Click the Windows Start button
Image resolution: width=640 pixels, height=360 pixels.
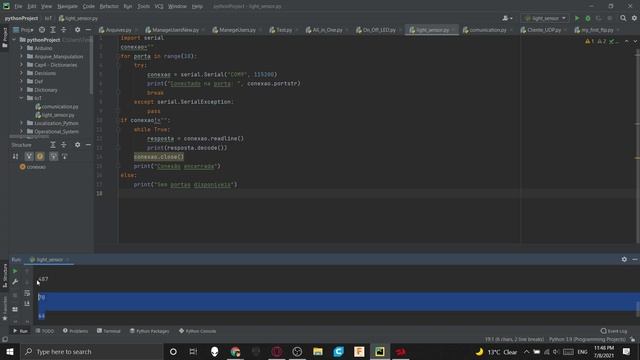click(10, 351)
